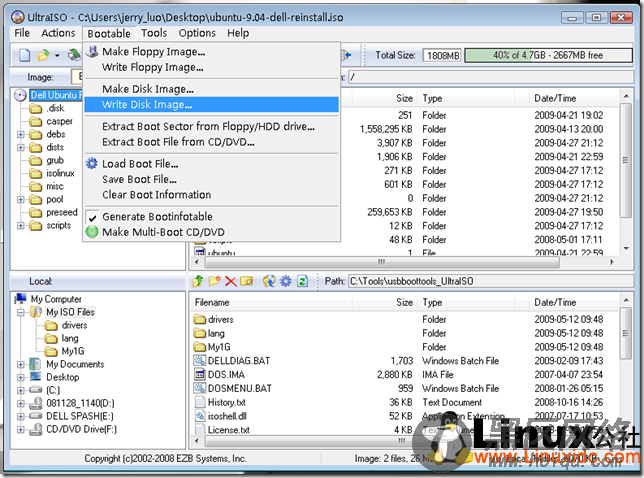Open the Help menu

[238, 33]
